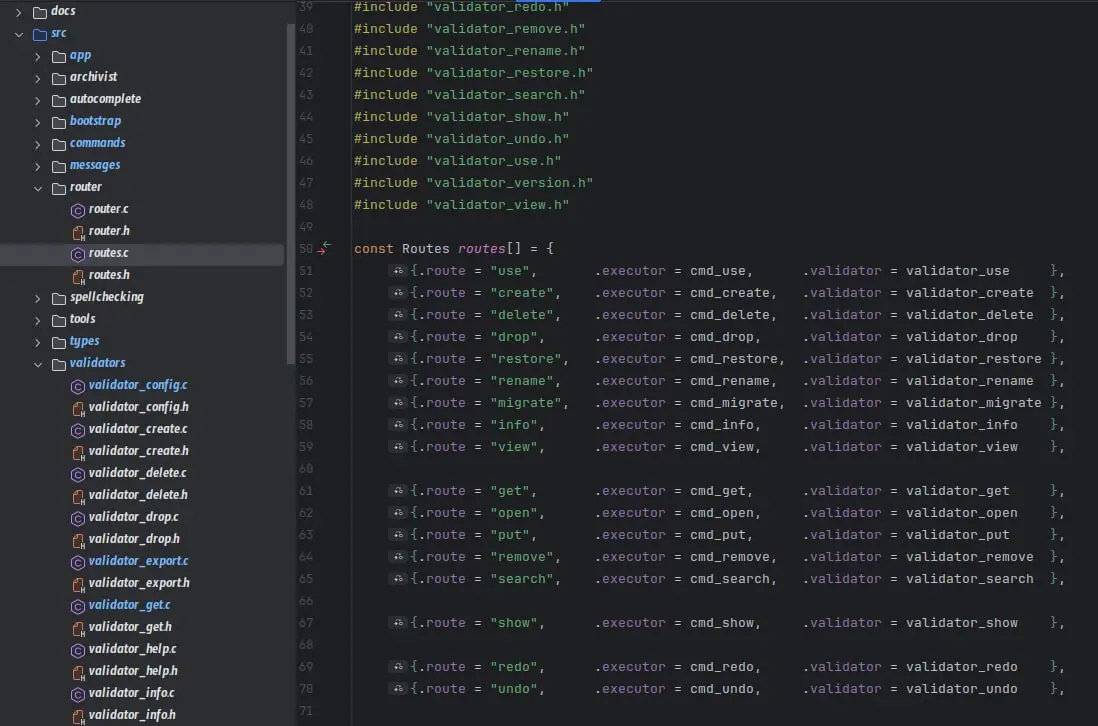Collapse the validators folder
This screenshot has width=1098, height=726.
(38, 363)
